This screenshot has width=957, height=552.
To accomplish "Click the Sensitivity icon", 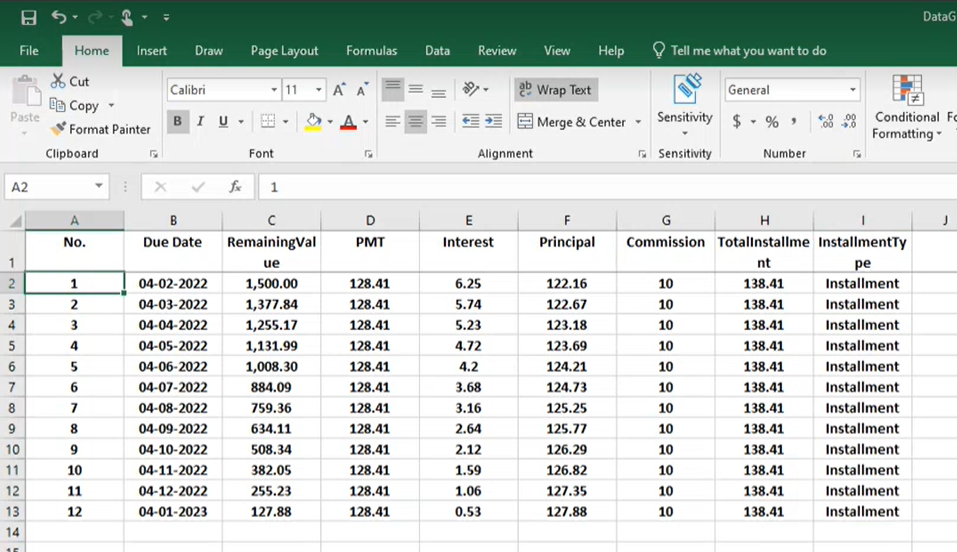I will [685, 90].
